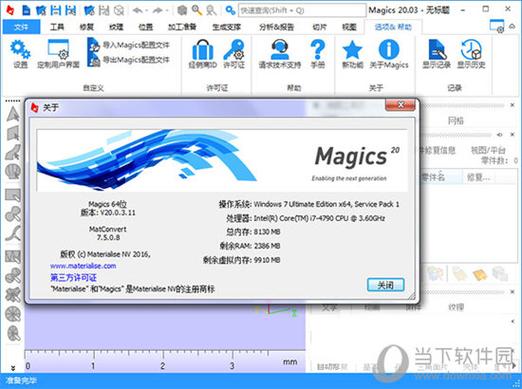Switch to the 加工准备 ribbon tab

[x=182, y=27]
